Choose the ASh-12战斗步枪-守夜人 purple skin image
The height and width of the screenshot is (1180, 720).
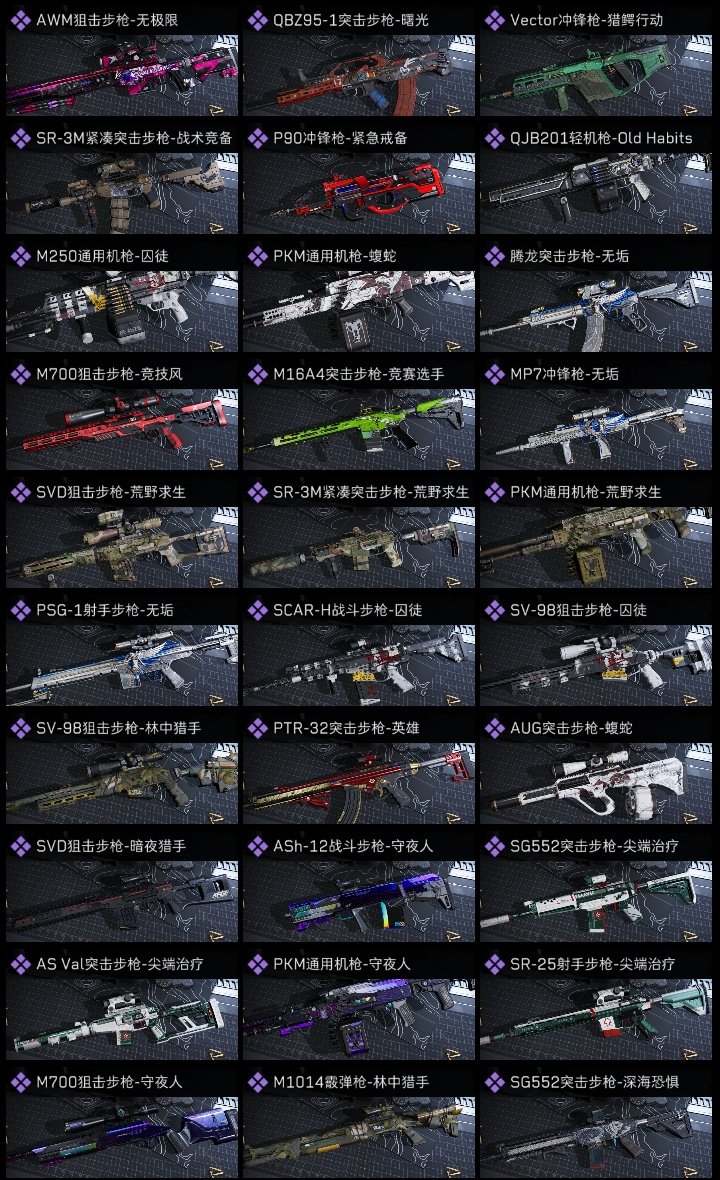click(359, 902)
